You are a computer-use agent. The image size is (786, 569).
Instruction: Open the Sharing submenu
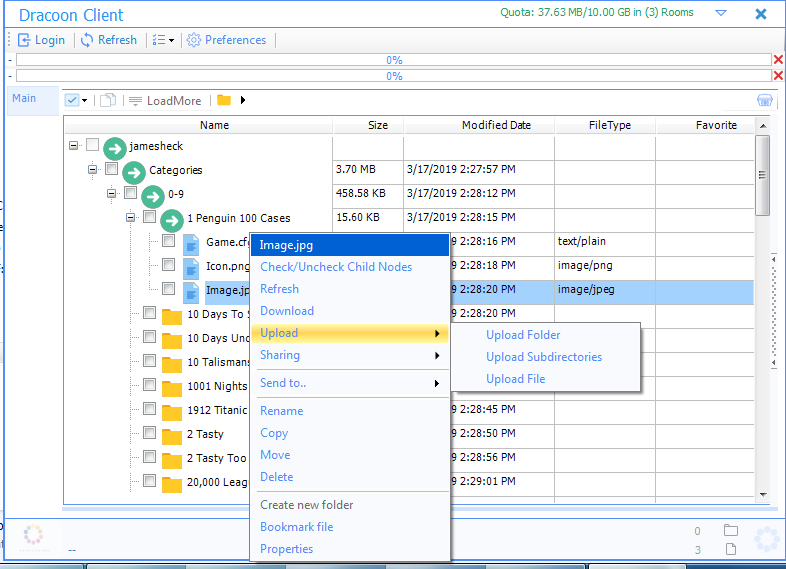coord(350,355)
